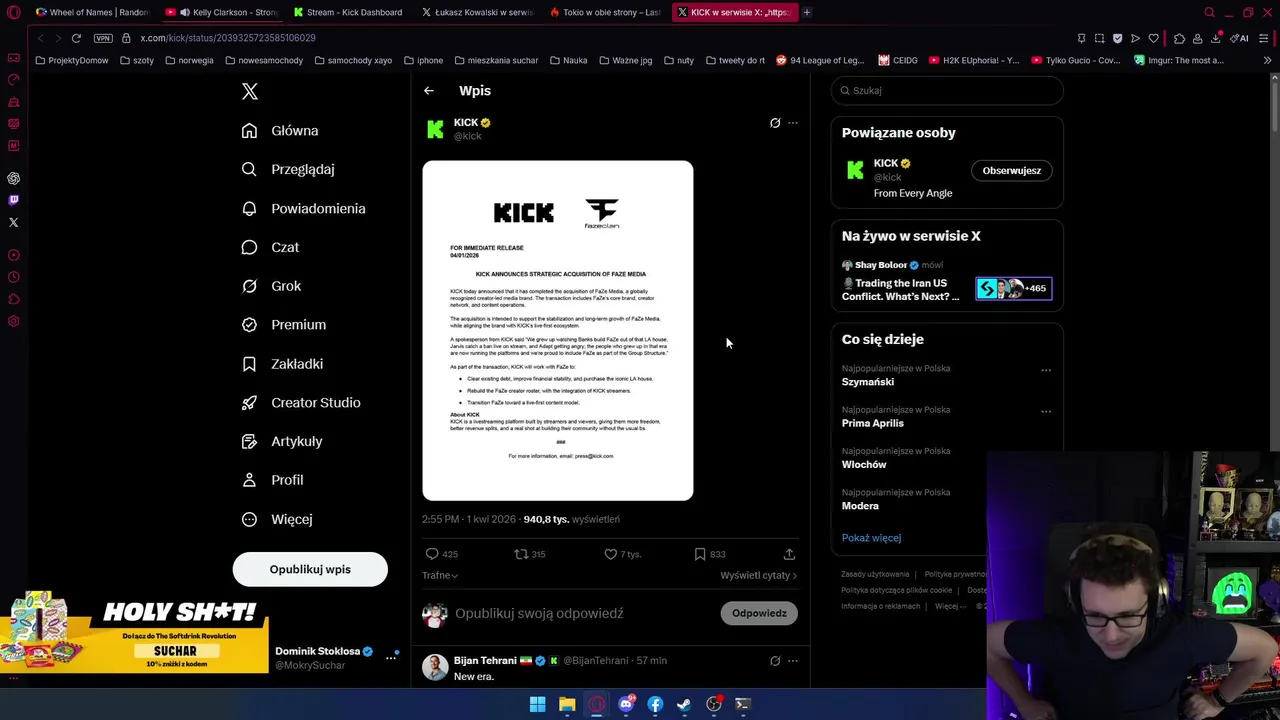Open Informacja o reklamach link
The image size is (1280, 720).
(x=880, y=606)
